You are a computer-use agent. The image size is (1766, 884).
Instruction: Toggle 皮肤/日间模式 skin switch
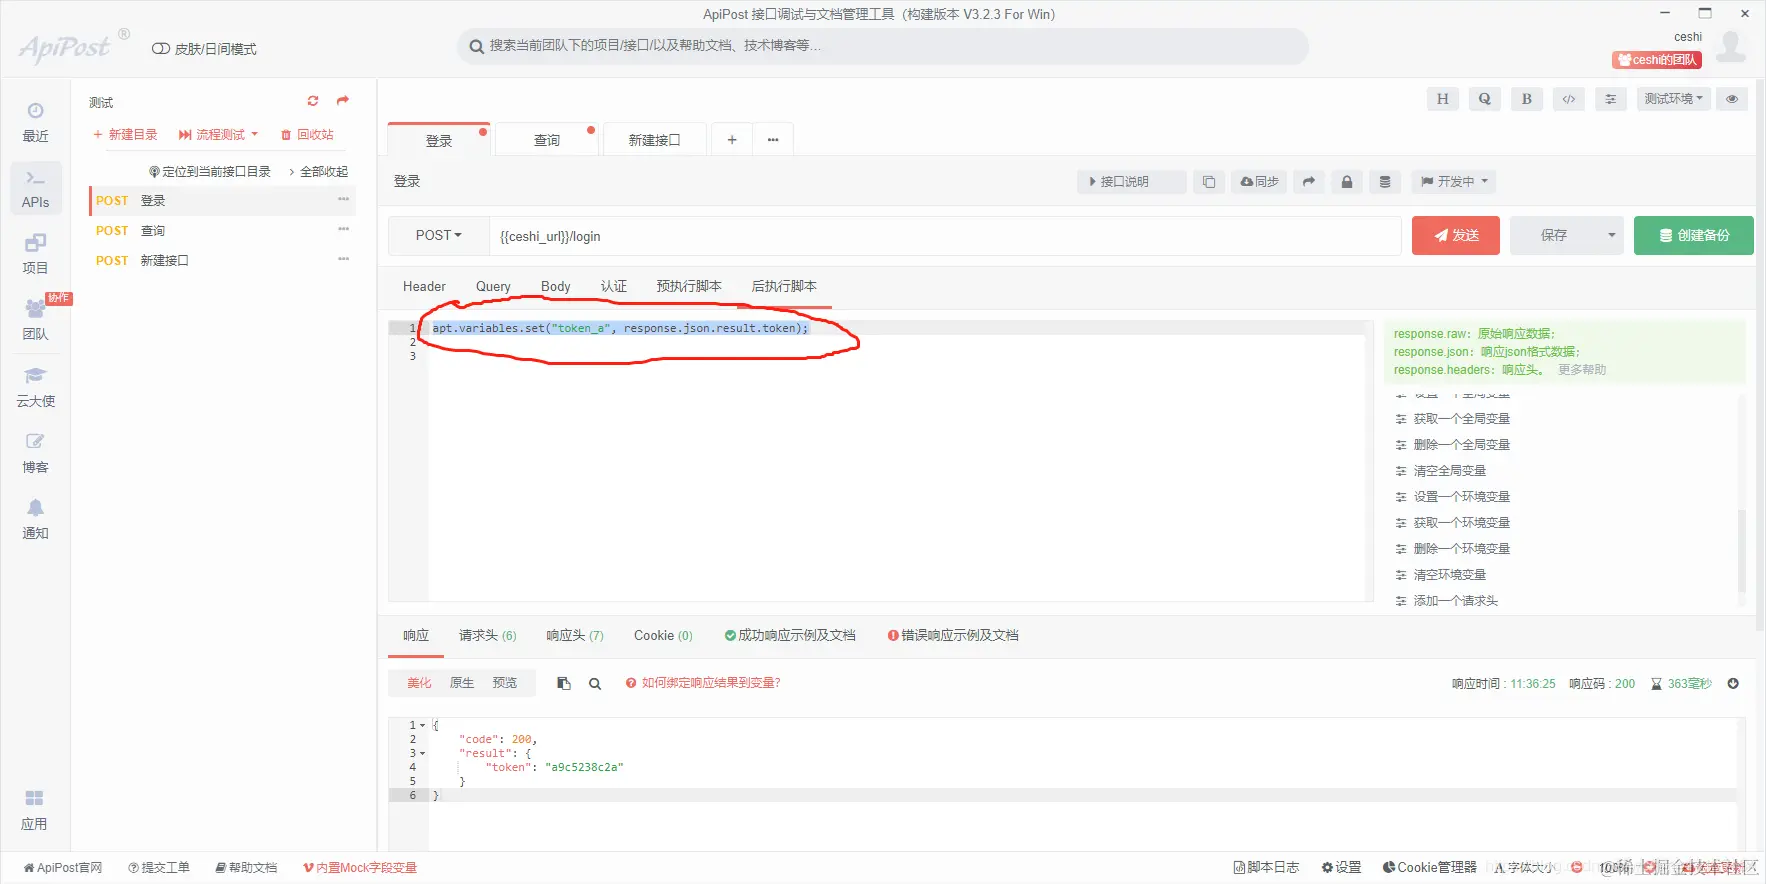click(x=160, y=49)
